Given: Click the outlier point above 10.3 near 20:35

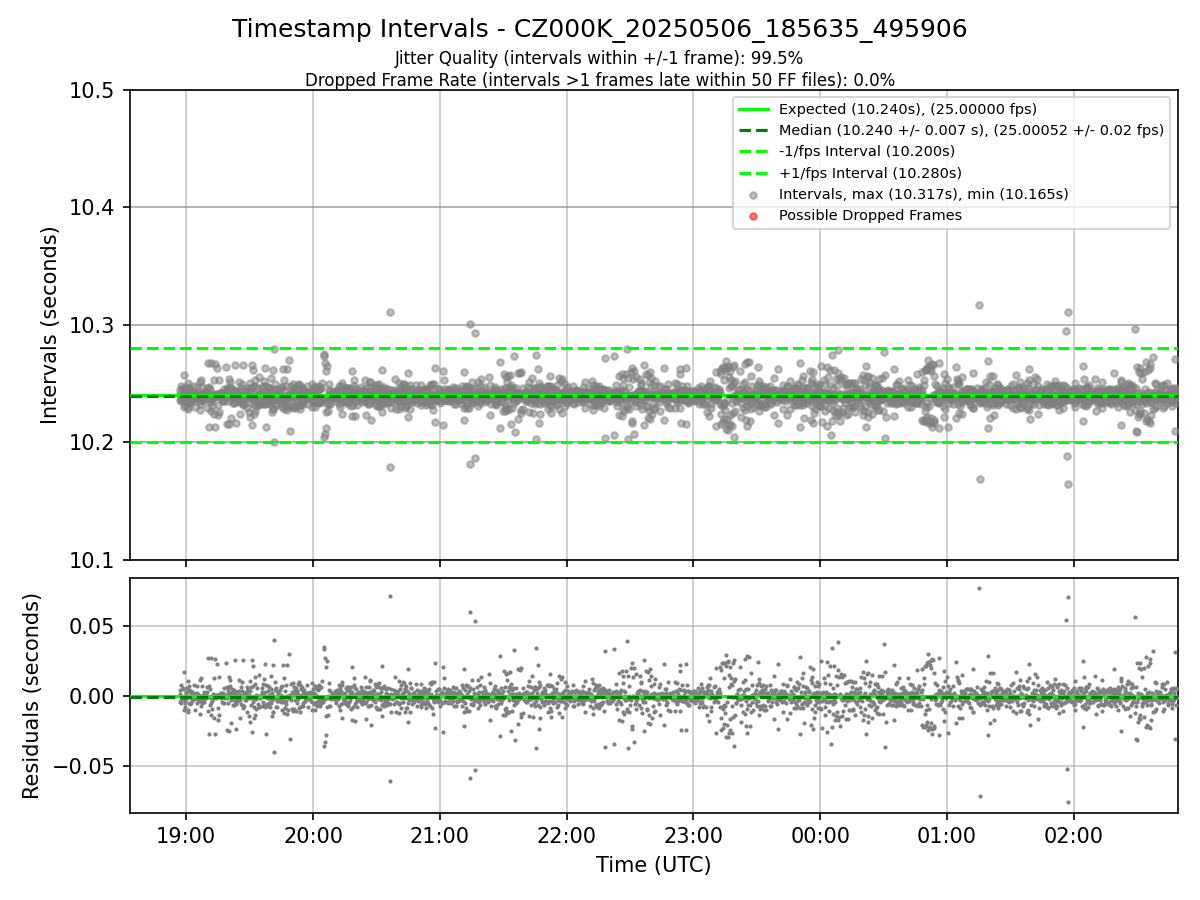Looking at the screenshot, I should point(390,312).
